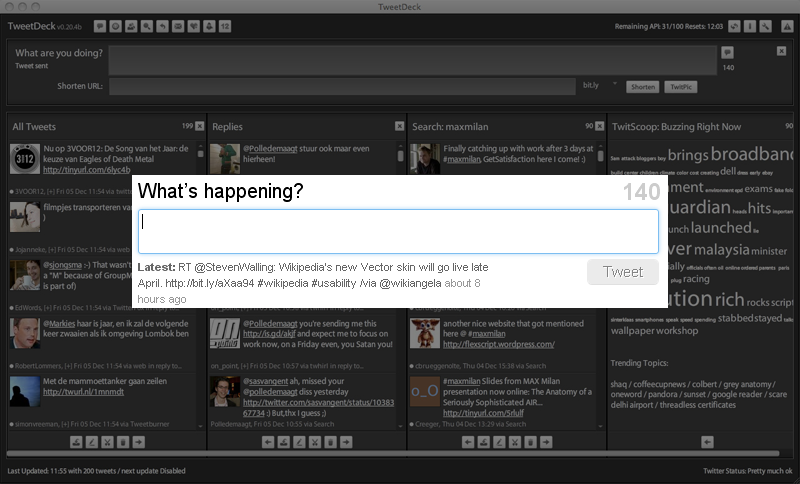
Task: Click the refresh icon near Remaining API
Action: click(734, 26)
